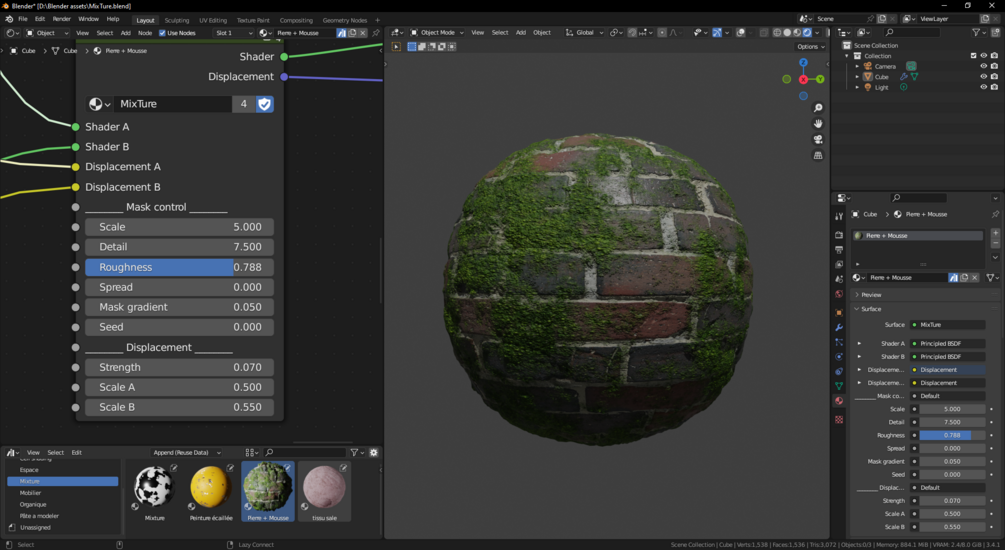Click the blue Z axis on navigation gizmo
The height and width of the screenshot is (550, 1005).
pyautogui.click(x=803, y=63)
